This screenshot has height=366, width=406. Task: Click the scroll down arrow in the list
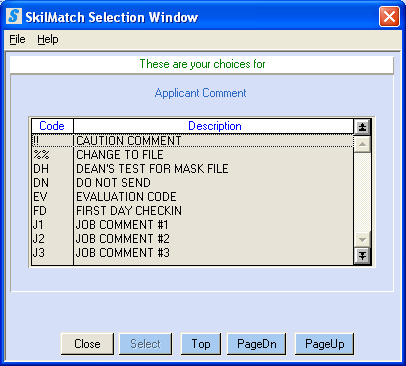pyautogui.click(x=362, y=239)
